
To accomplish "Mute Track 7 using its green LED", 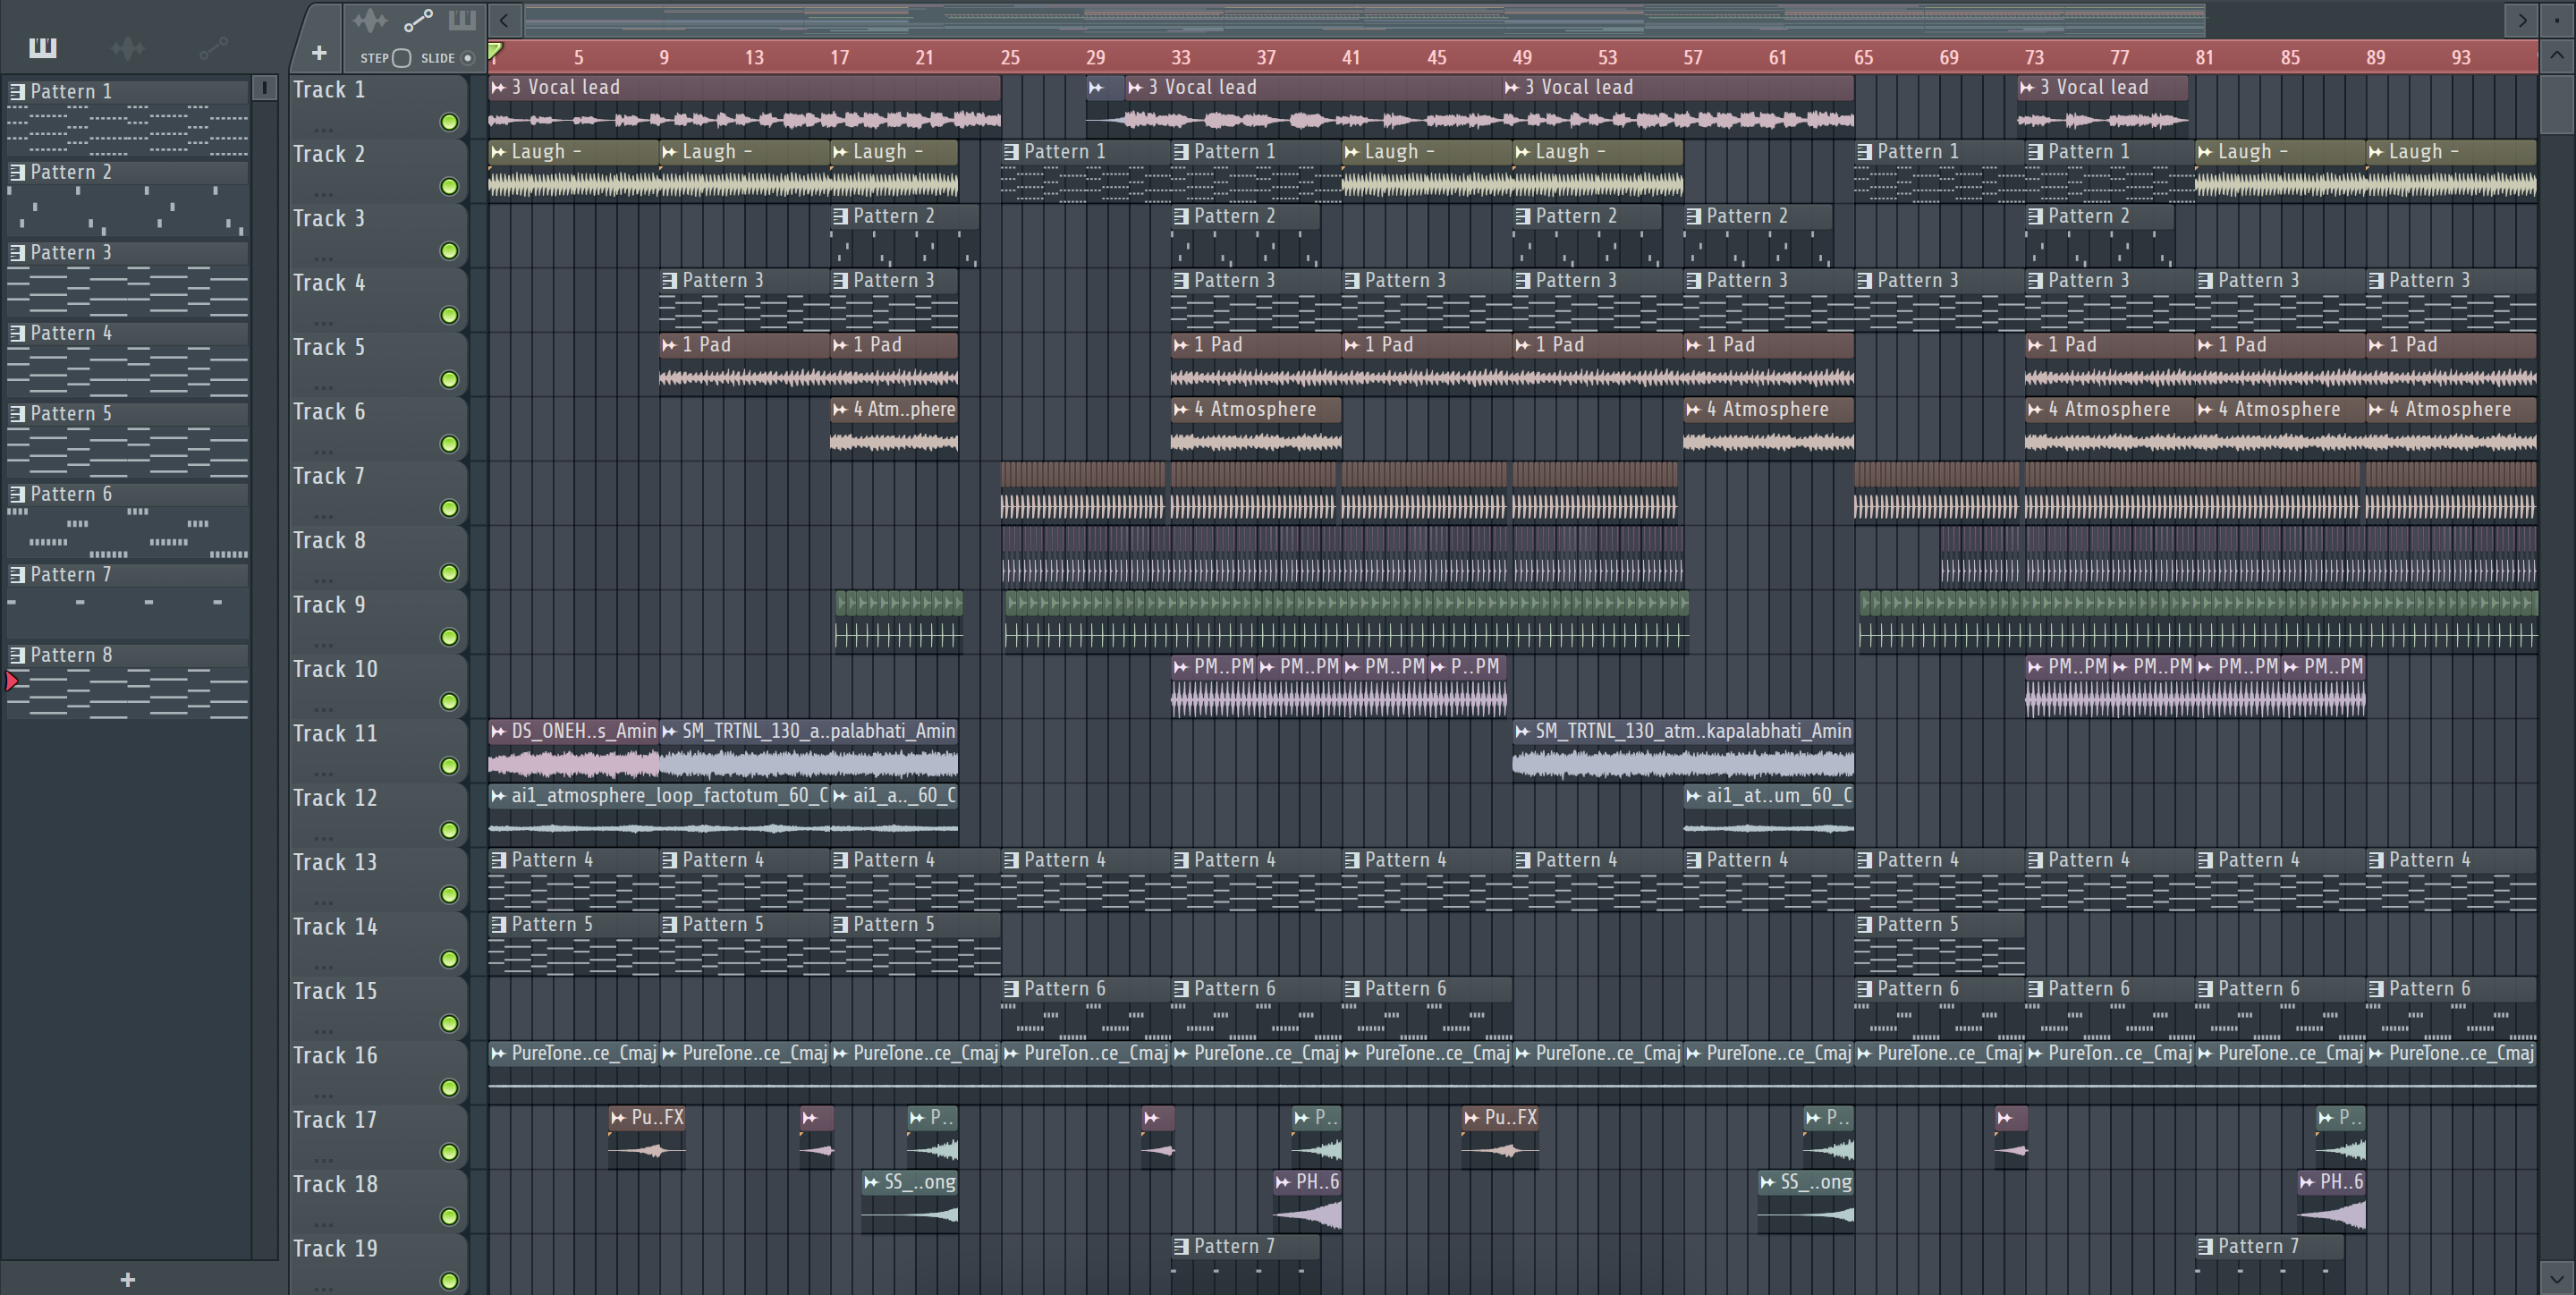I will tap(449, 508).
